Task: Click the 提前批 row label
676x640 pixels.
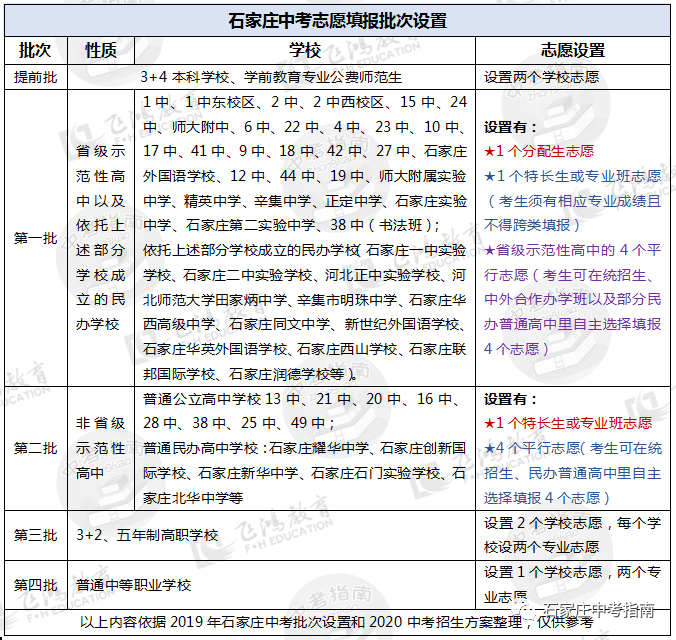Action: [35, 77]
